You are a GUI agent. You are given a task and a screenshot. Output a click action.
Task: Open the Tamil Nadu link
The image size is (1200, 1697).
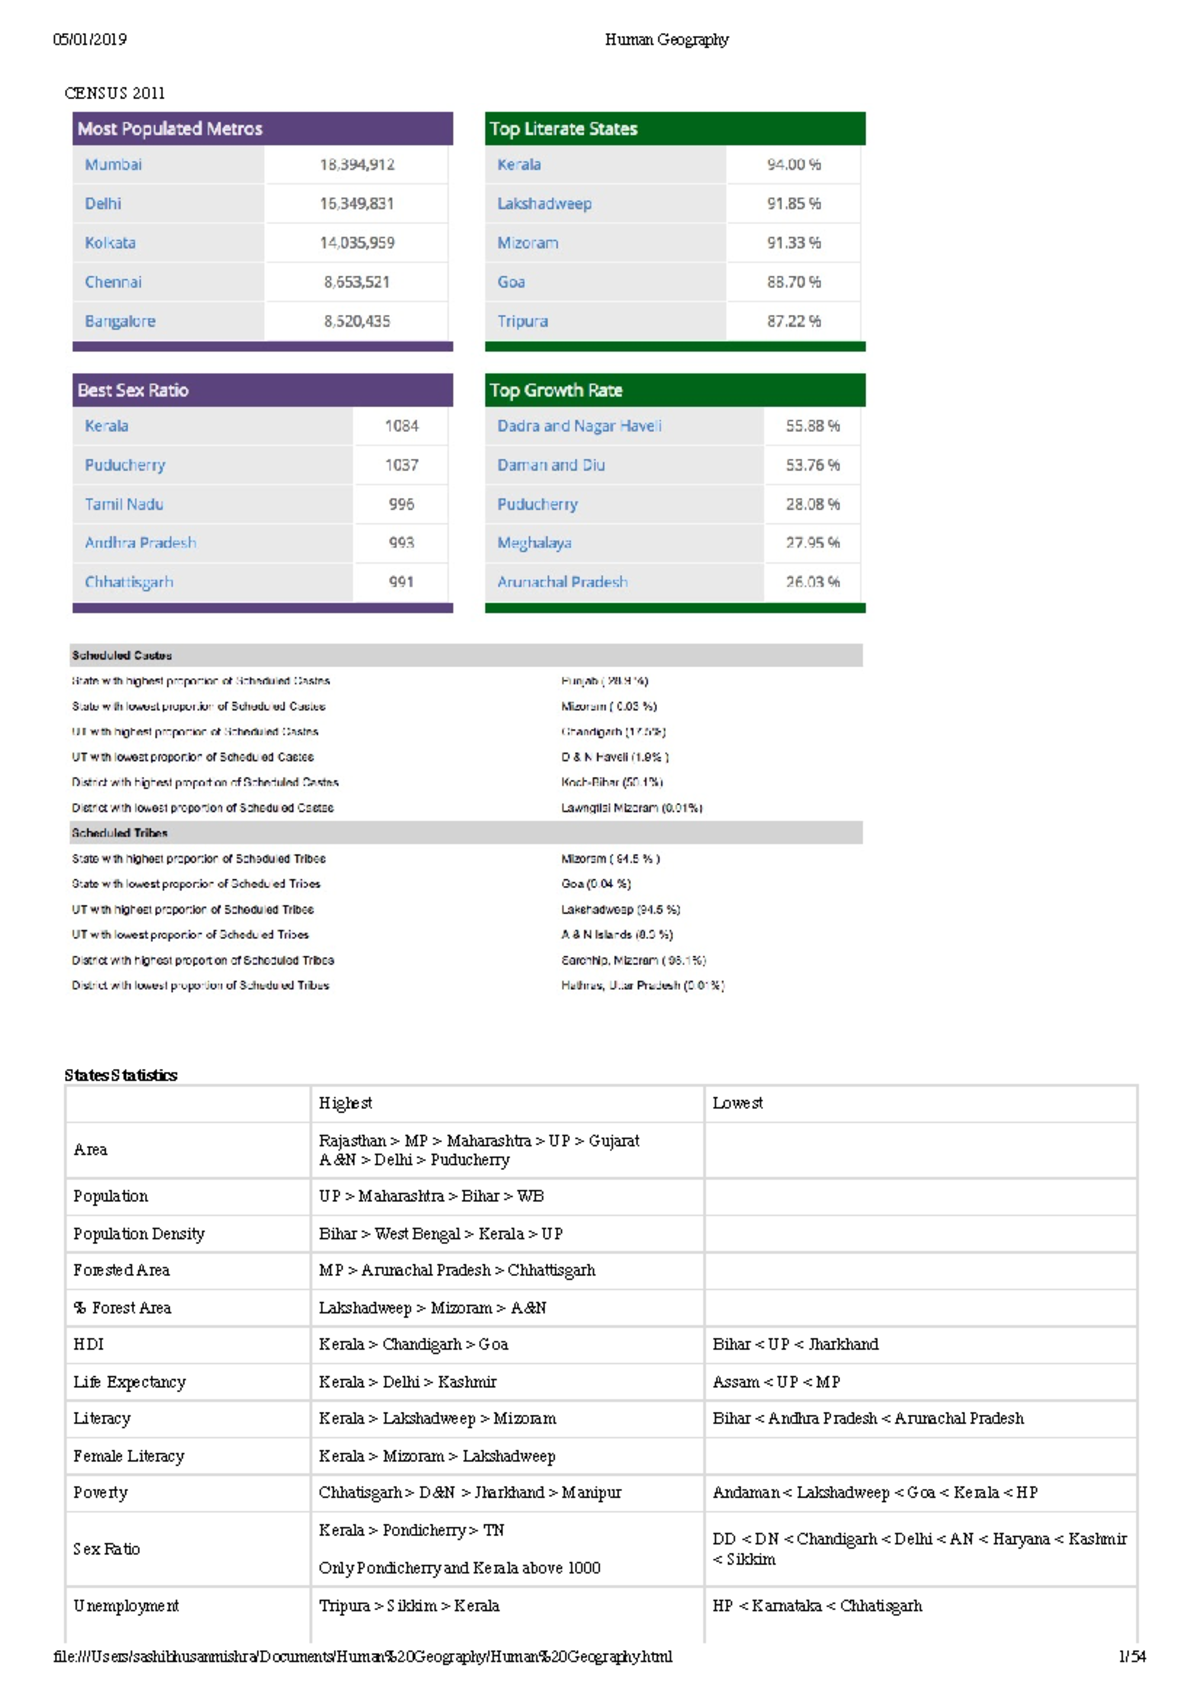click(124, 504)
